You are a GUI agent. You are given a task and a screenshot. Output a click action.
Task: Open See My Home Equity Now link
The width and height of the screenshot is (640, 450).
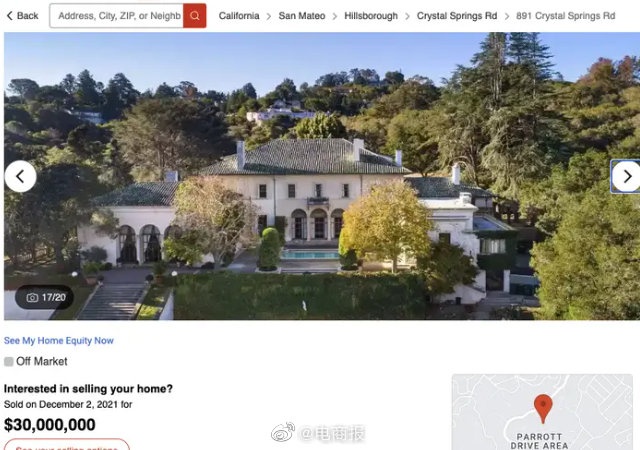[x=59, y=341]
